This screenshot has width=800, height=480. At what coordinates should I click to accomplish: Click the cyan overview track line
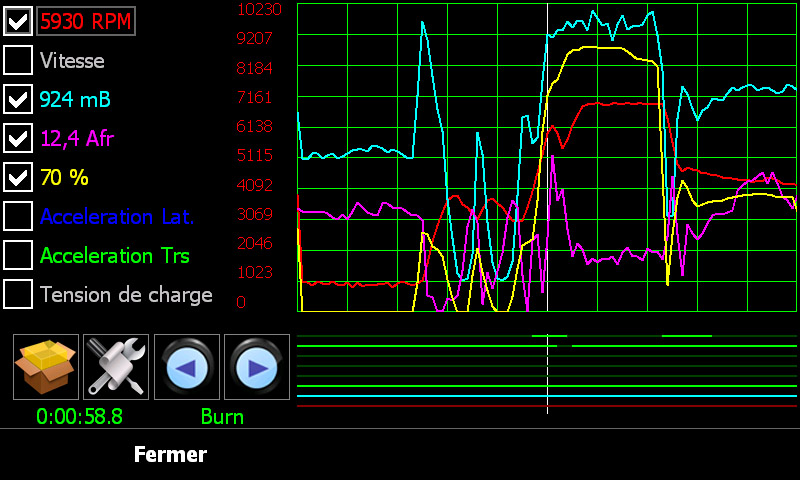tap(546, 396)
